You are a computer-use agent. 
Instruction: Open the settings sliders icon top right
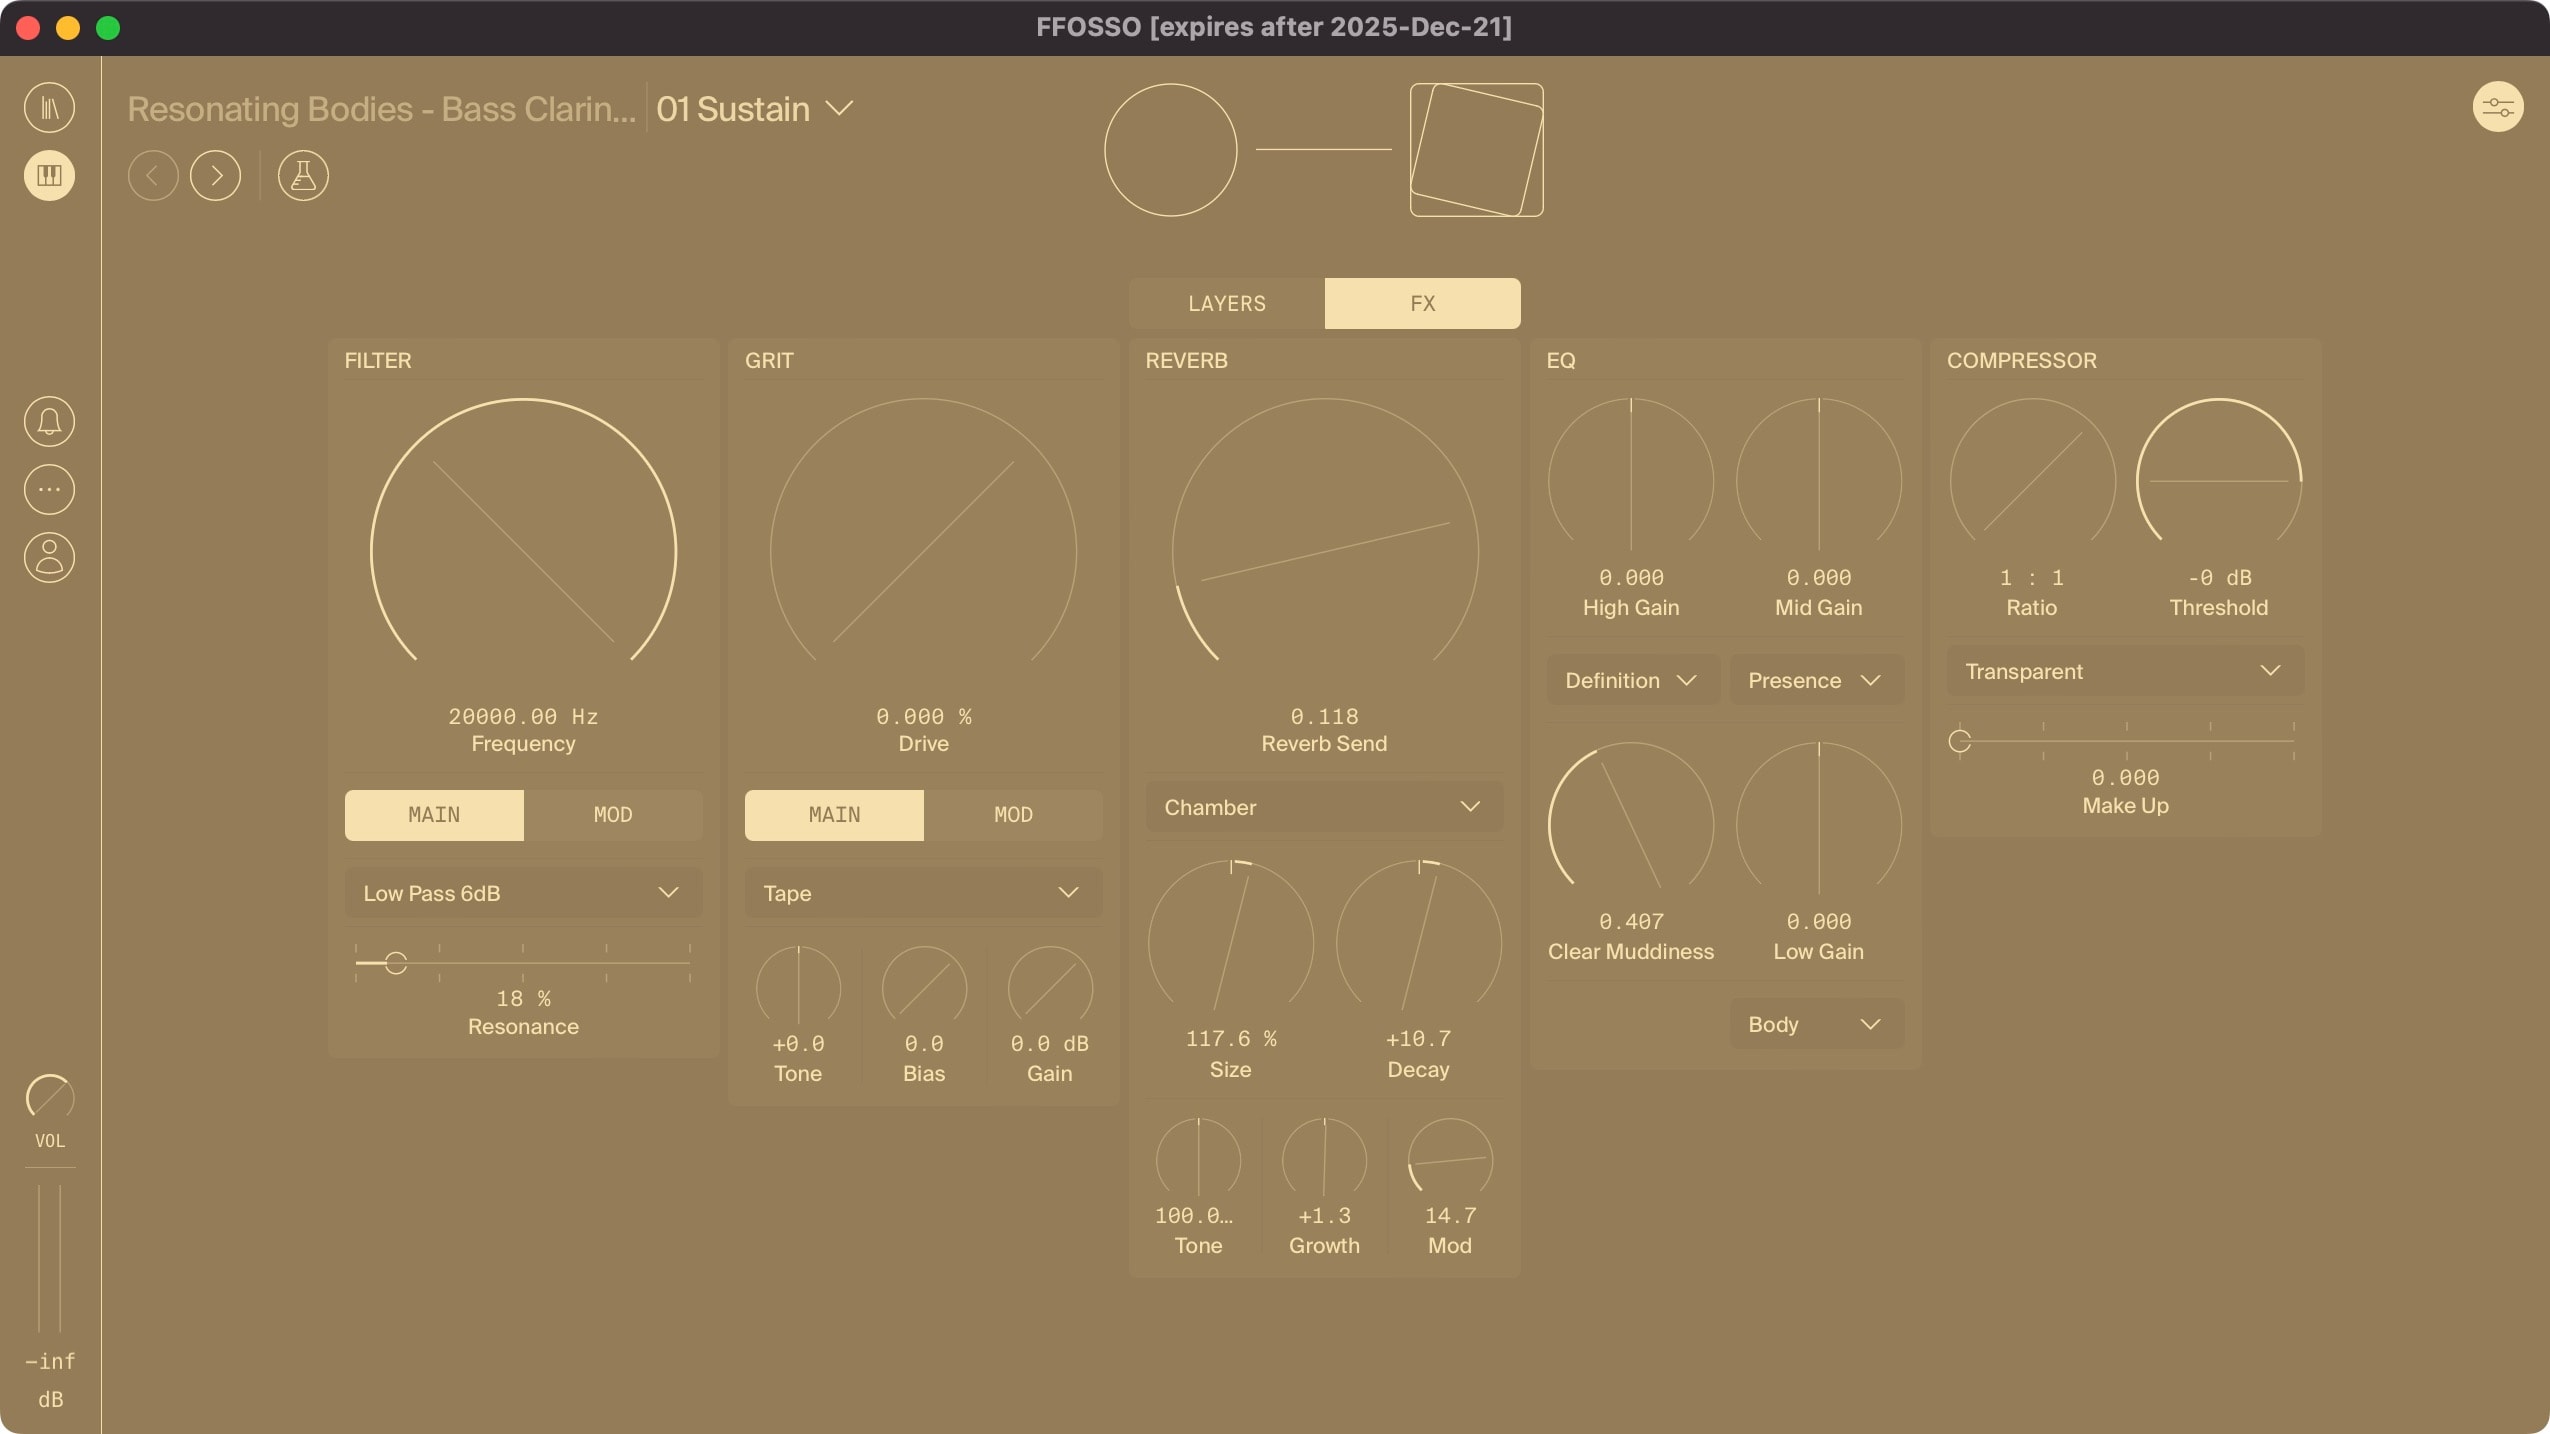(x=2499, y=107)
